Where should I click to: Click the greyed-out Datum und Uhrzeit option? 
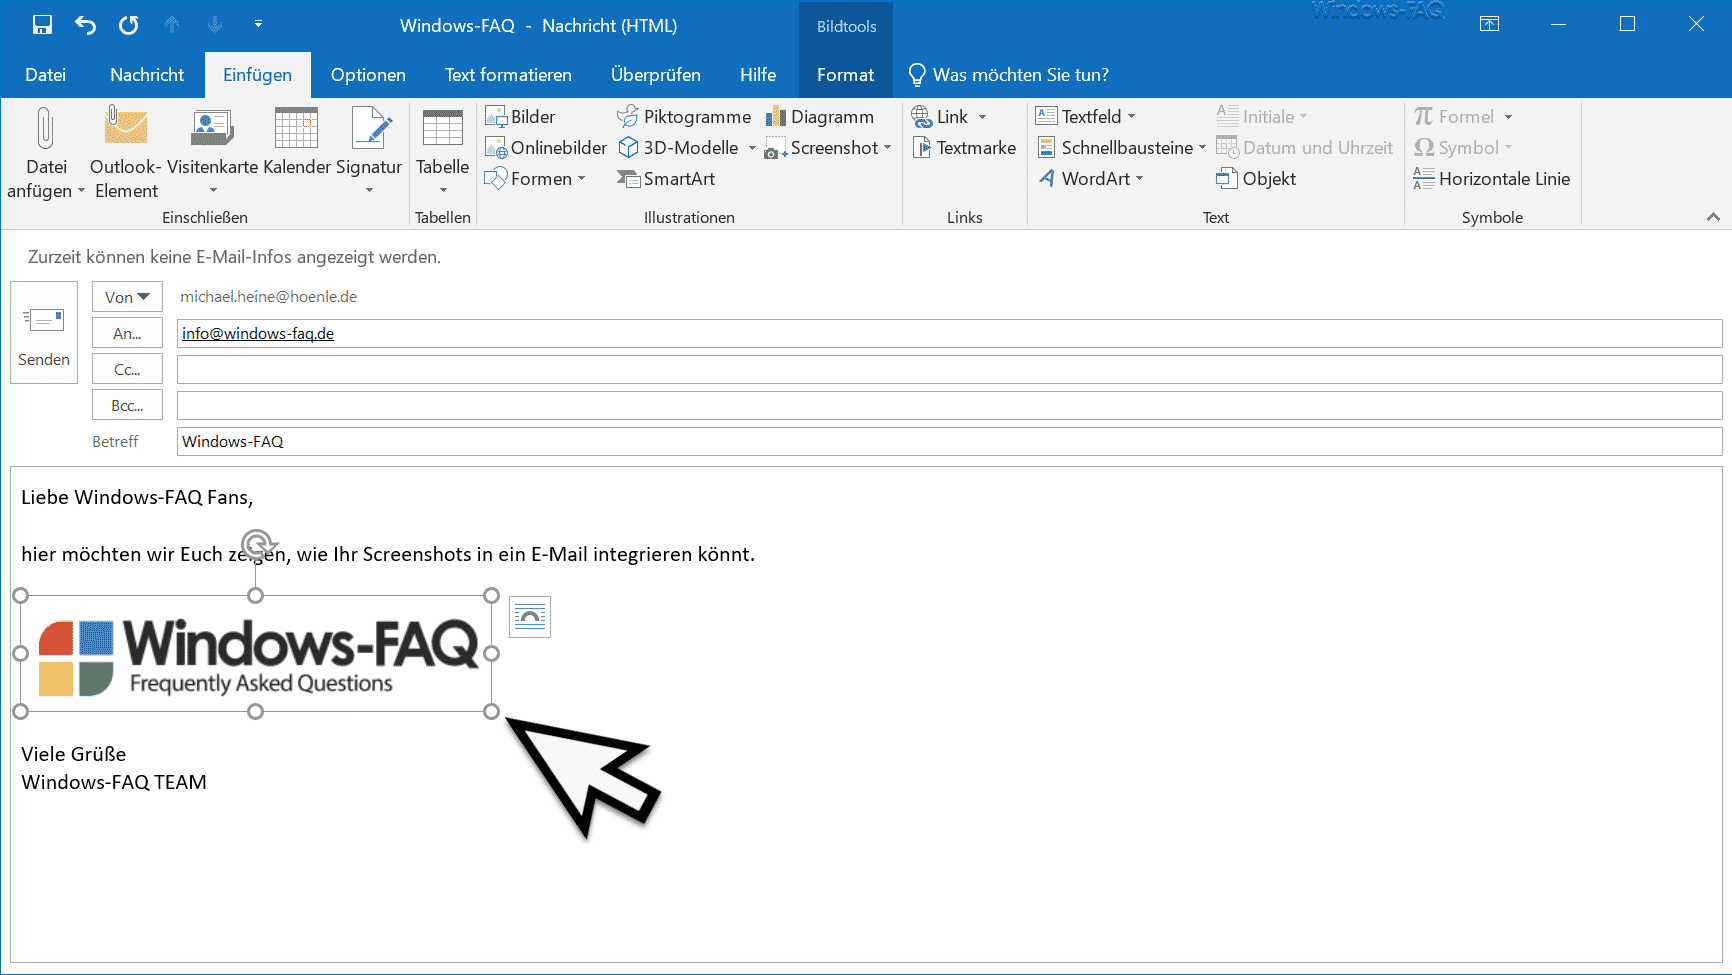click(x=1304, y=148)
